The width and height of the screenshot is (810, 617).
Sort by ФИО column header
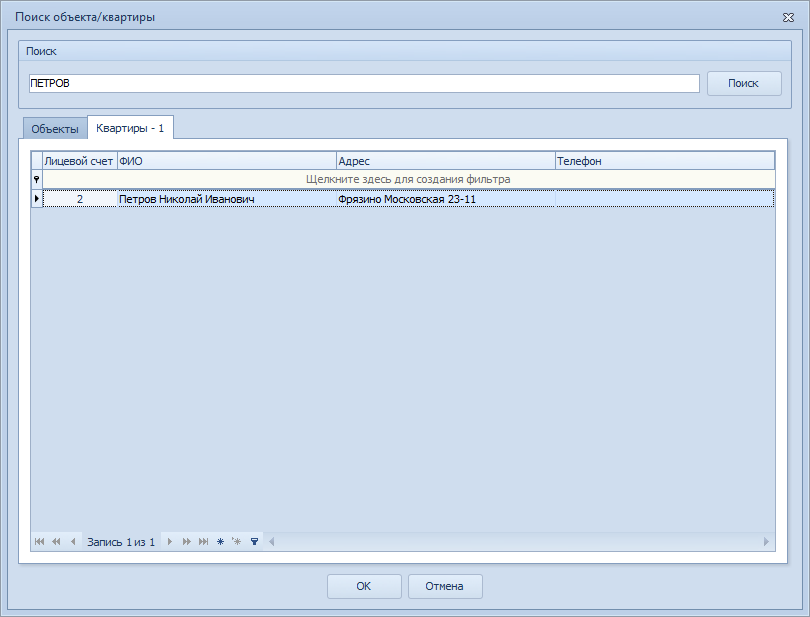click(x=227, y=161)
